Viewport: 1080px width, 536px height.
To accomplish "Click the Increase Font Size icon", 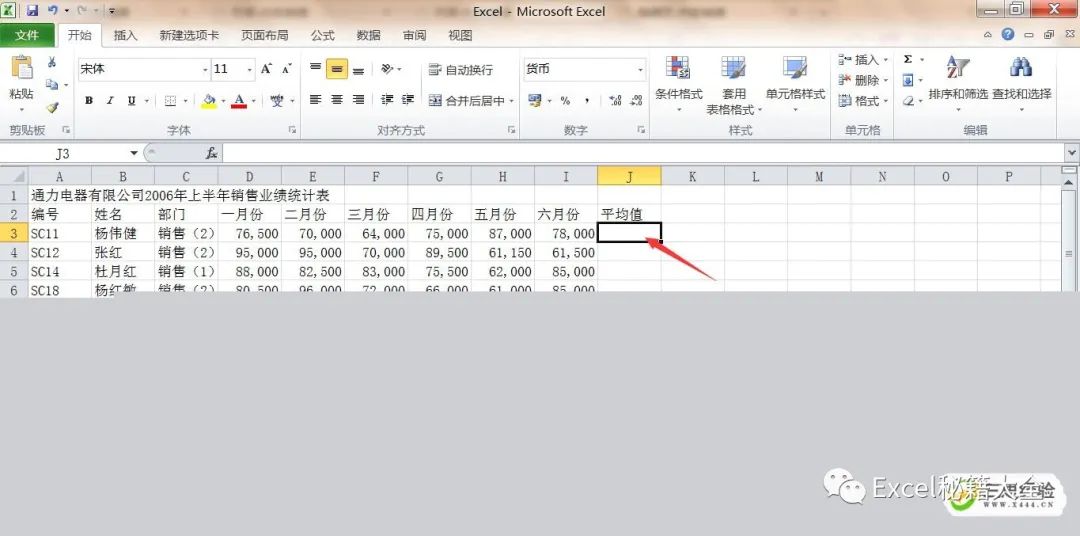I will click(267, 69).
